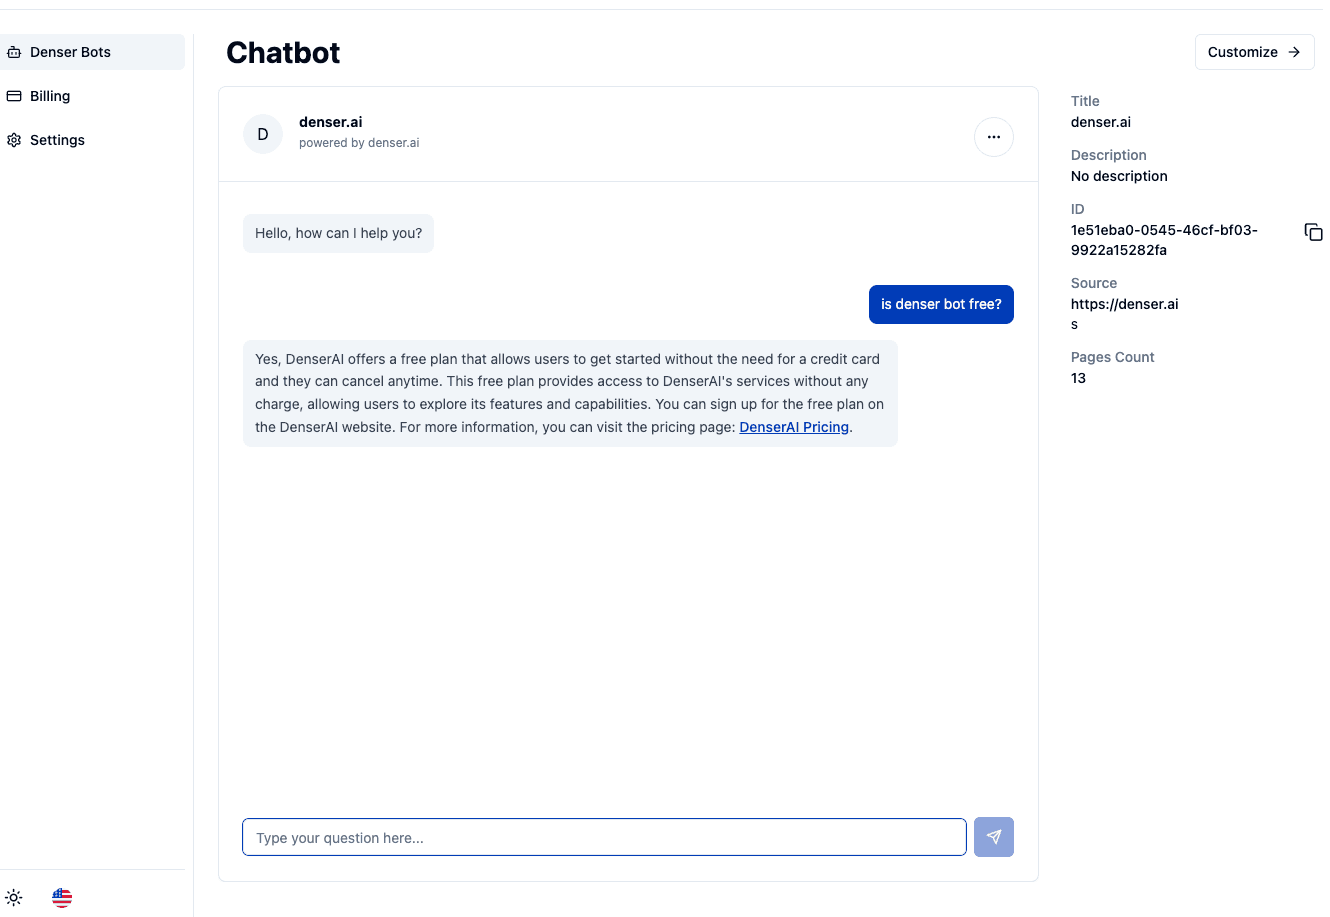
Task: Select the Denser Bots robot icon
Action: coord(14,51)
